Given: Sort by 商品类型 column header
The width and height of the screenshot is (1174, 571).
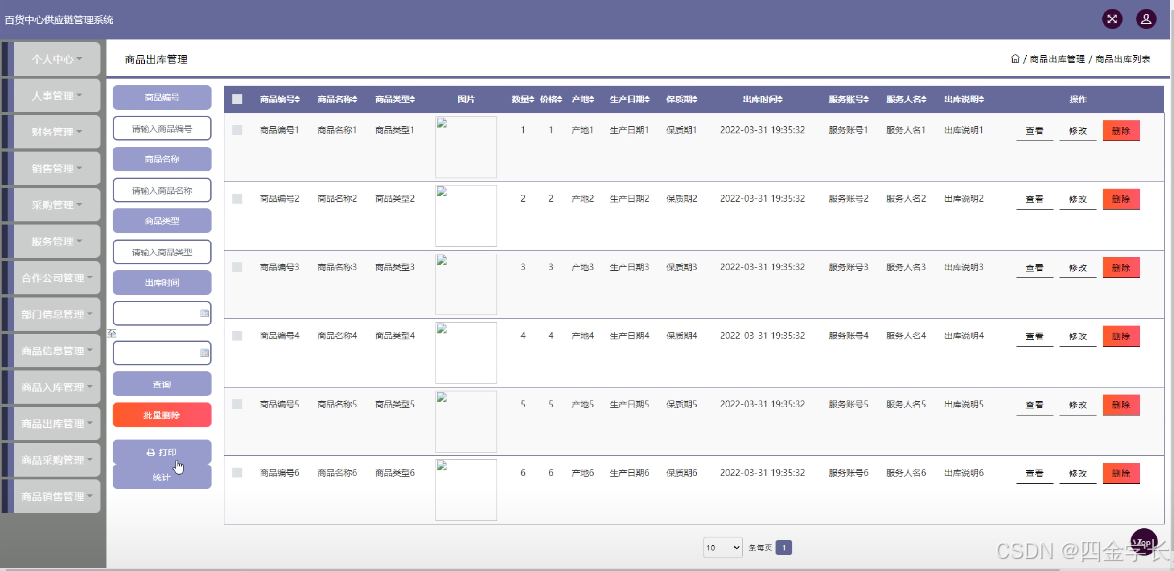Looking at the screenshot, I should point(395,100).
